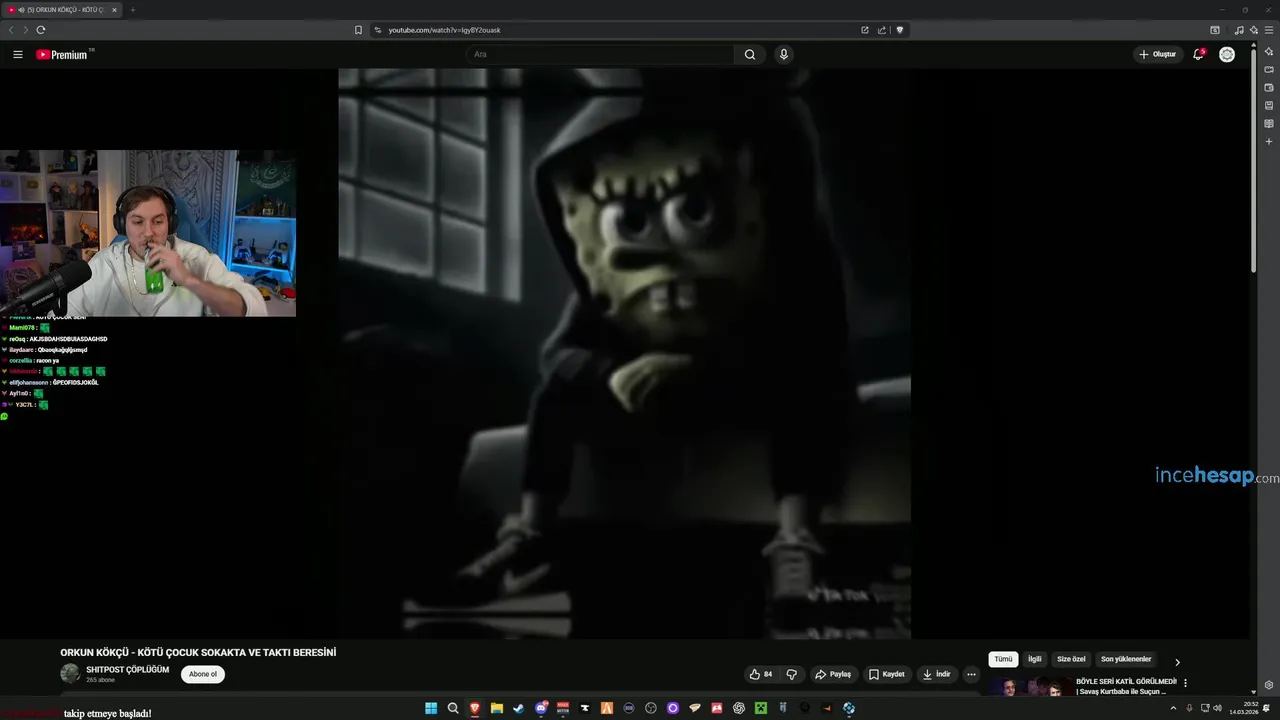Go back in browser history

click(11, 30)
